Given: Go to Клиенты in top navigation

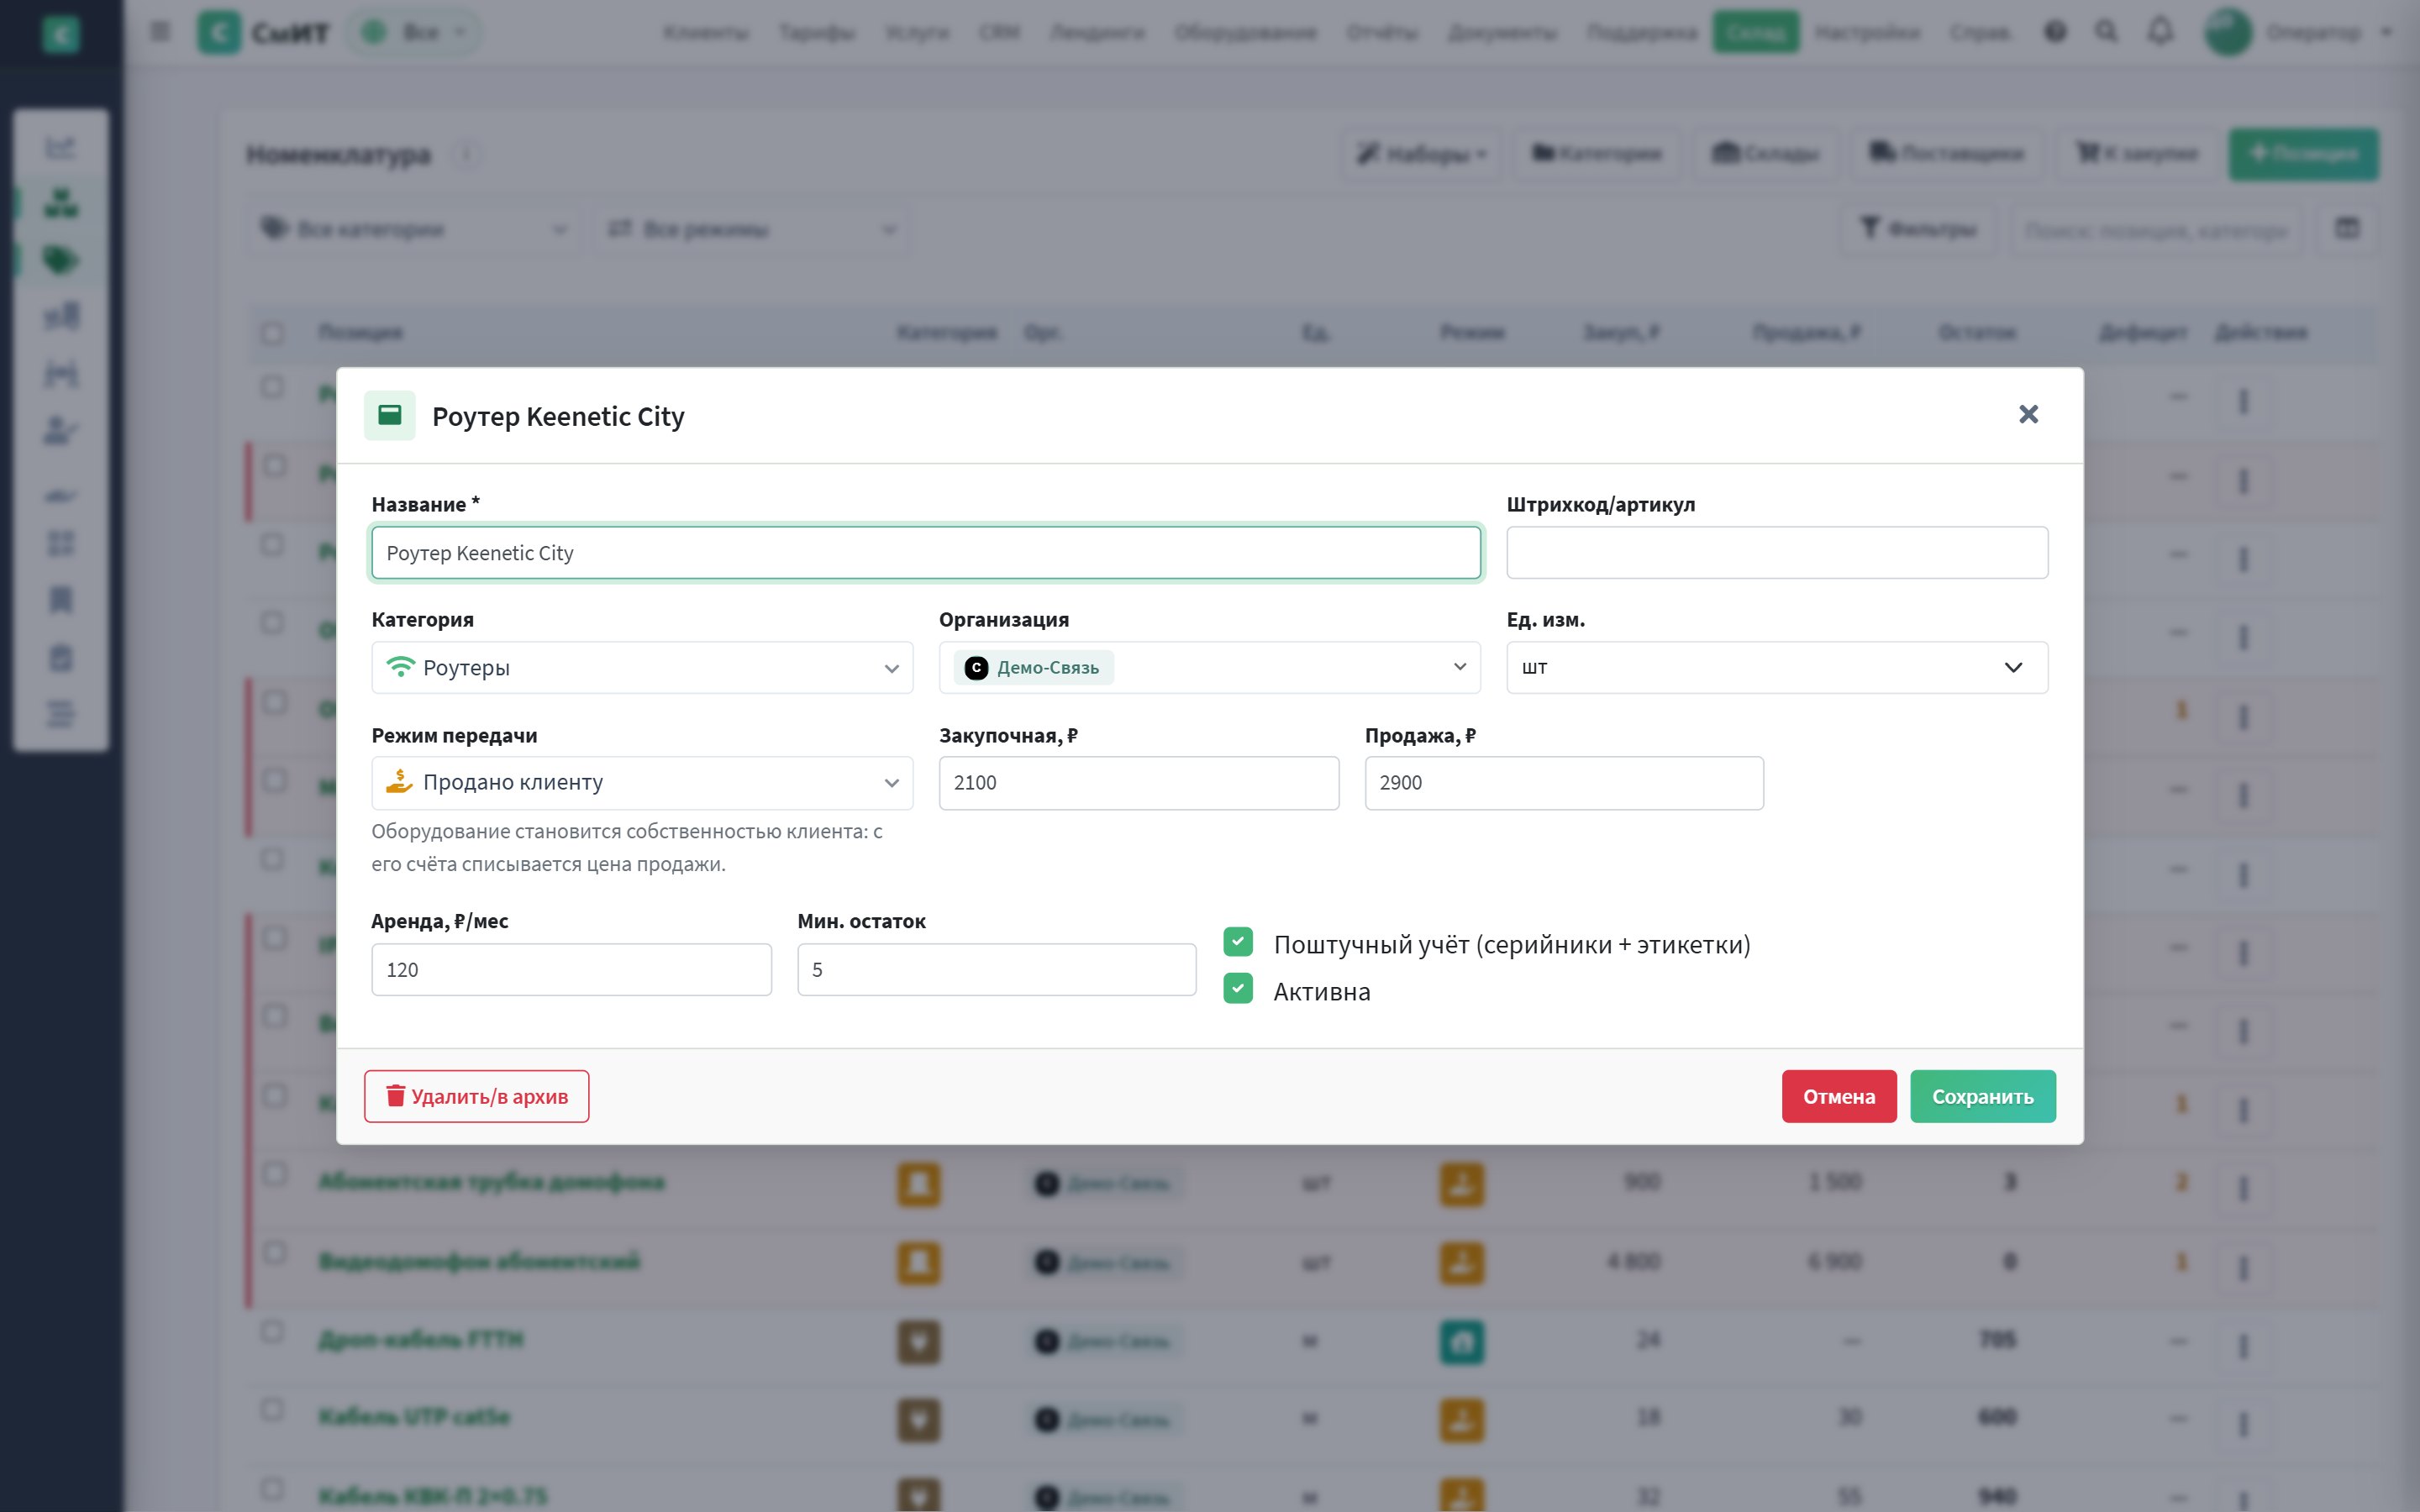Looking at the screenshot, I should click(706, 33).
